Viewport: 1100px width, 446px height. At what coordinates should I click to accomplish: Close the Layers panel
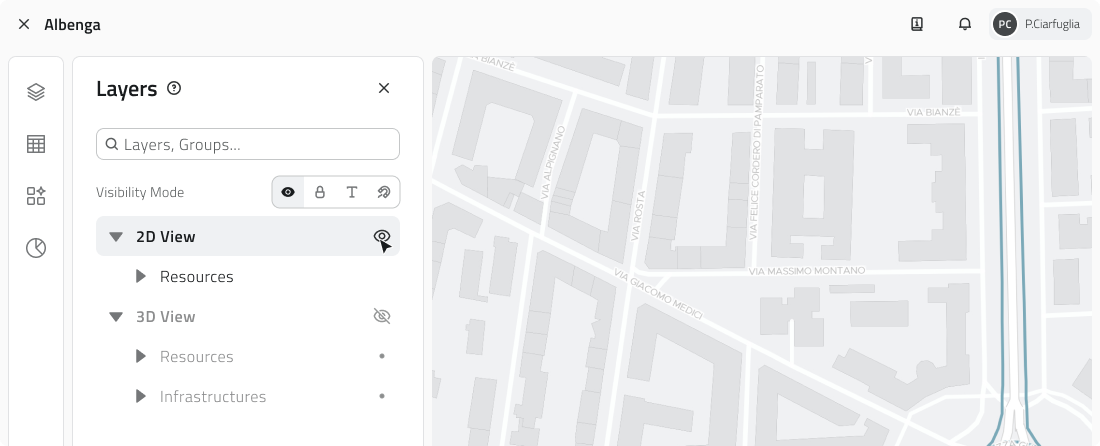pyautogui.click(x=383, y=89)
